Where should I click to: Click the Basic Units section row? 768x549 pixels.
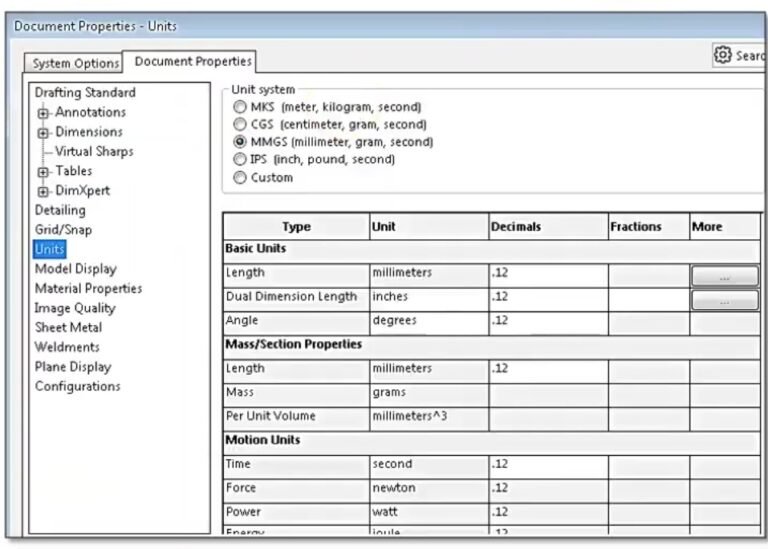click(492, 252)
